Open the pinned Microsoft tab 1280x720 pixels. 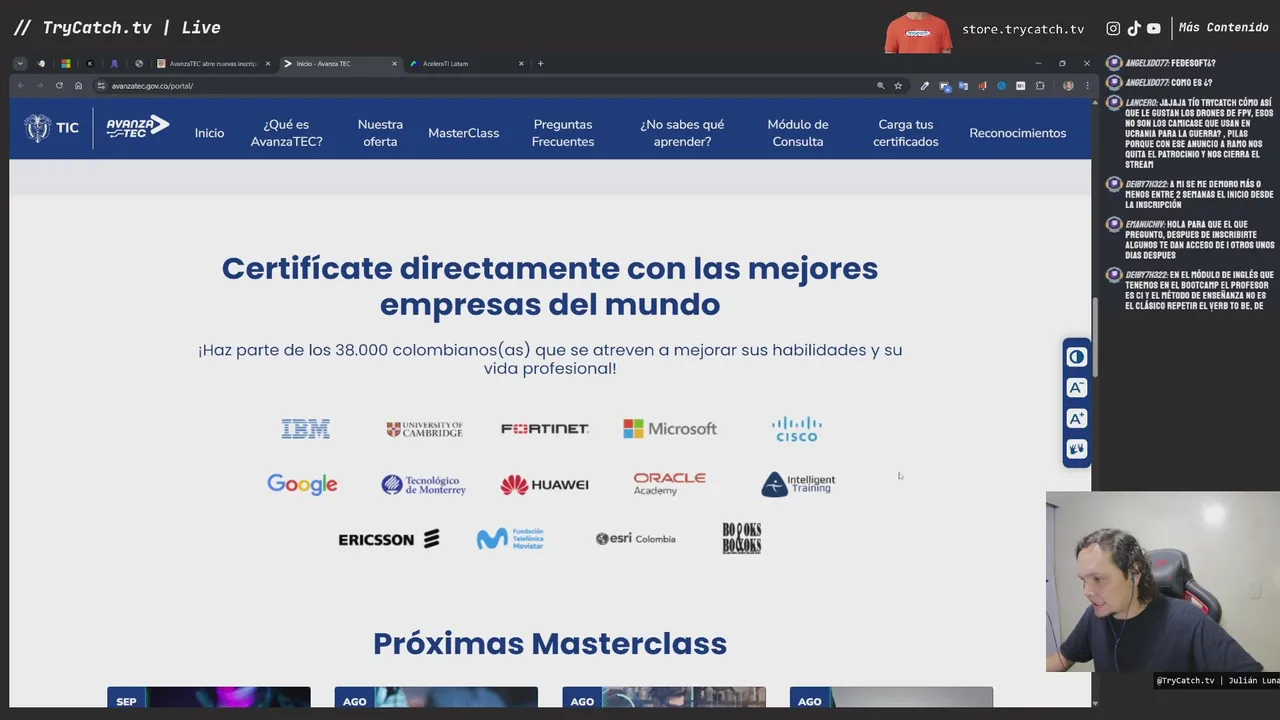click(65, 63)
